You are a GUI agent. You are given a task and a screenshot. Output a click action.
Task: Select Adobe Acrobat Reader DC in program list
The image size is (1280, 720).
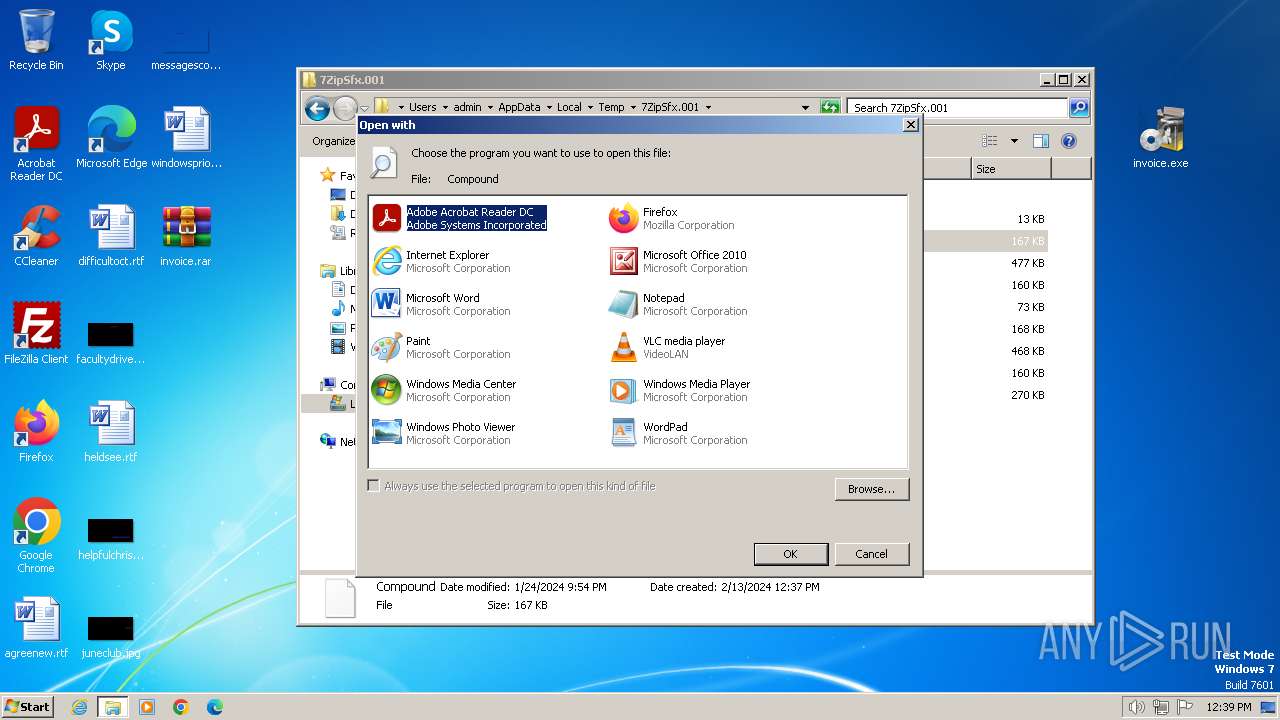[x=460, y=218]
